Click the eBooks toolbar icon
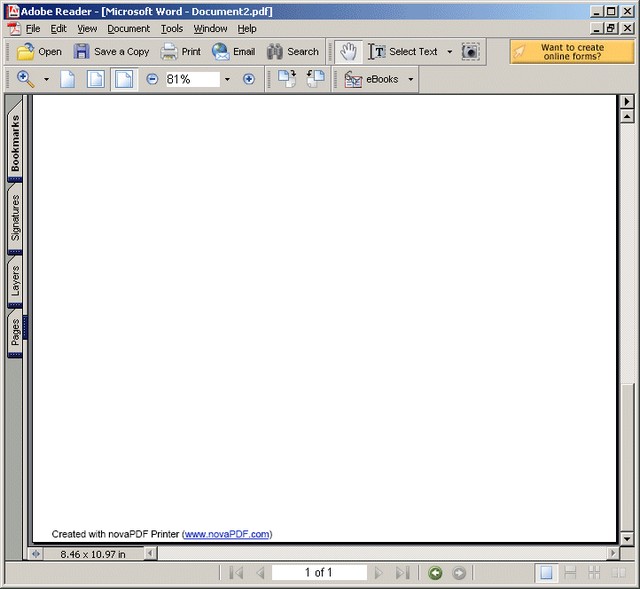This screenshot has height=589, width=640. pyautogui.click(x=353, y=79)
